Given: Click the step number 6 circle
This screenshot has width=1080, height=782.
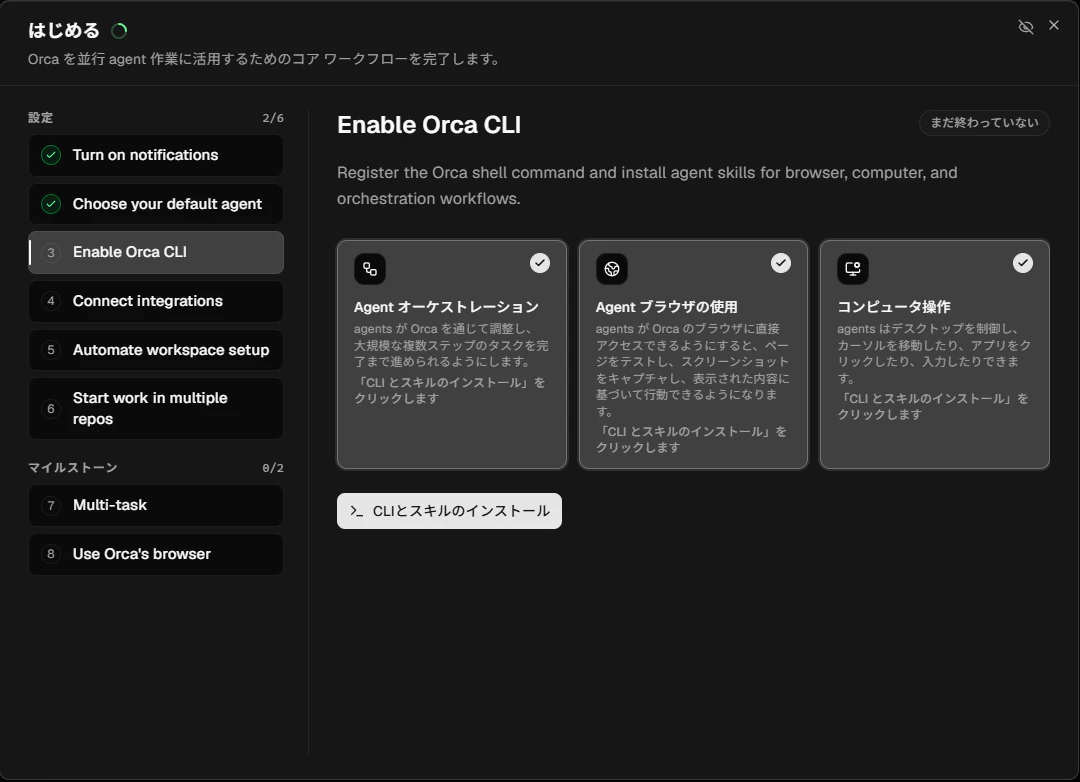Looking at the screenshot, I should 51,409.
